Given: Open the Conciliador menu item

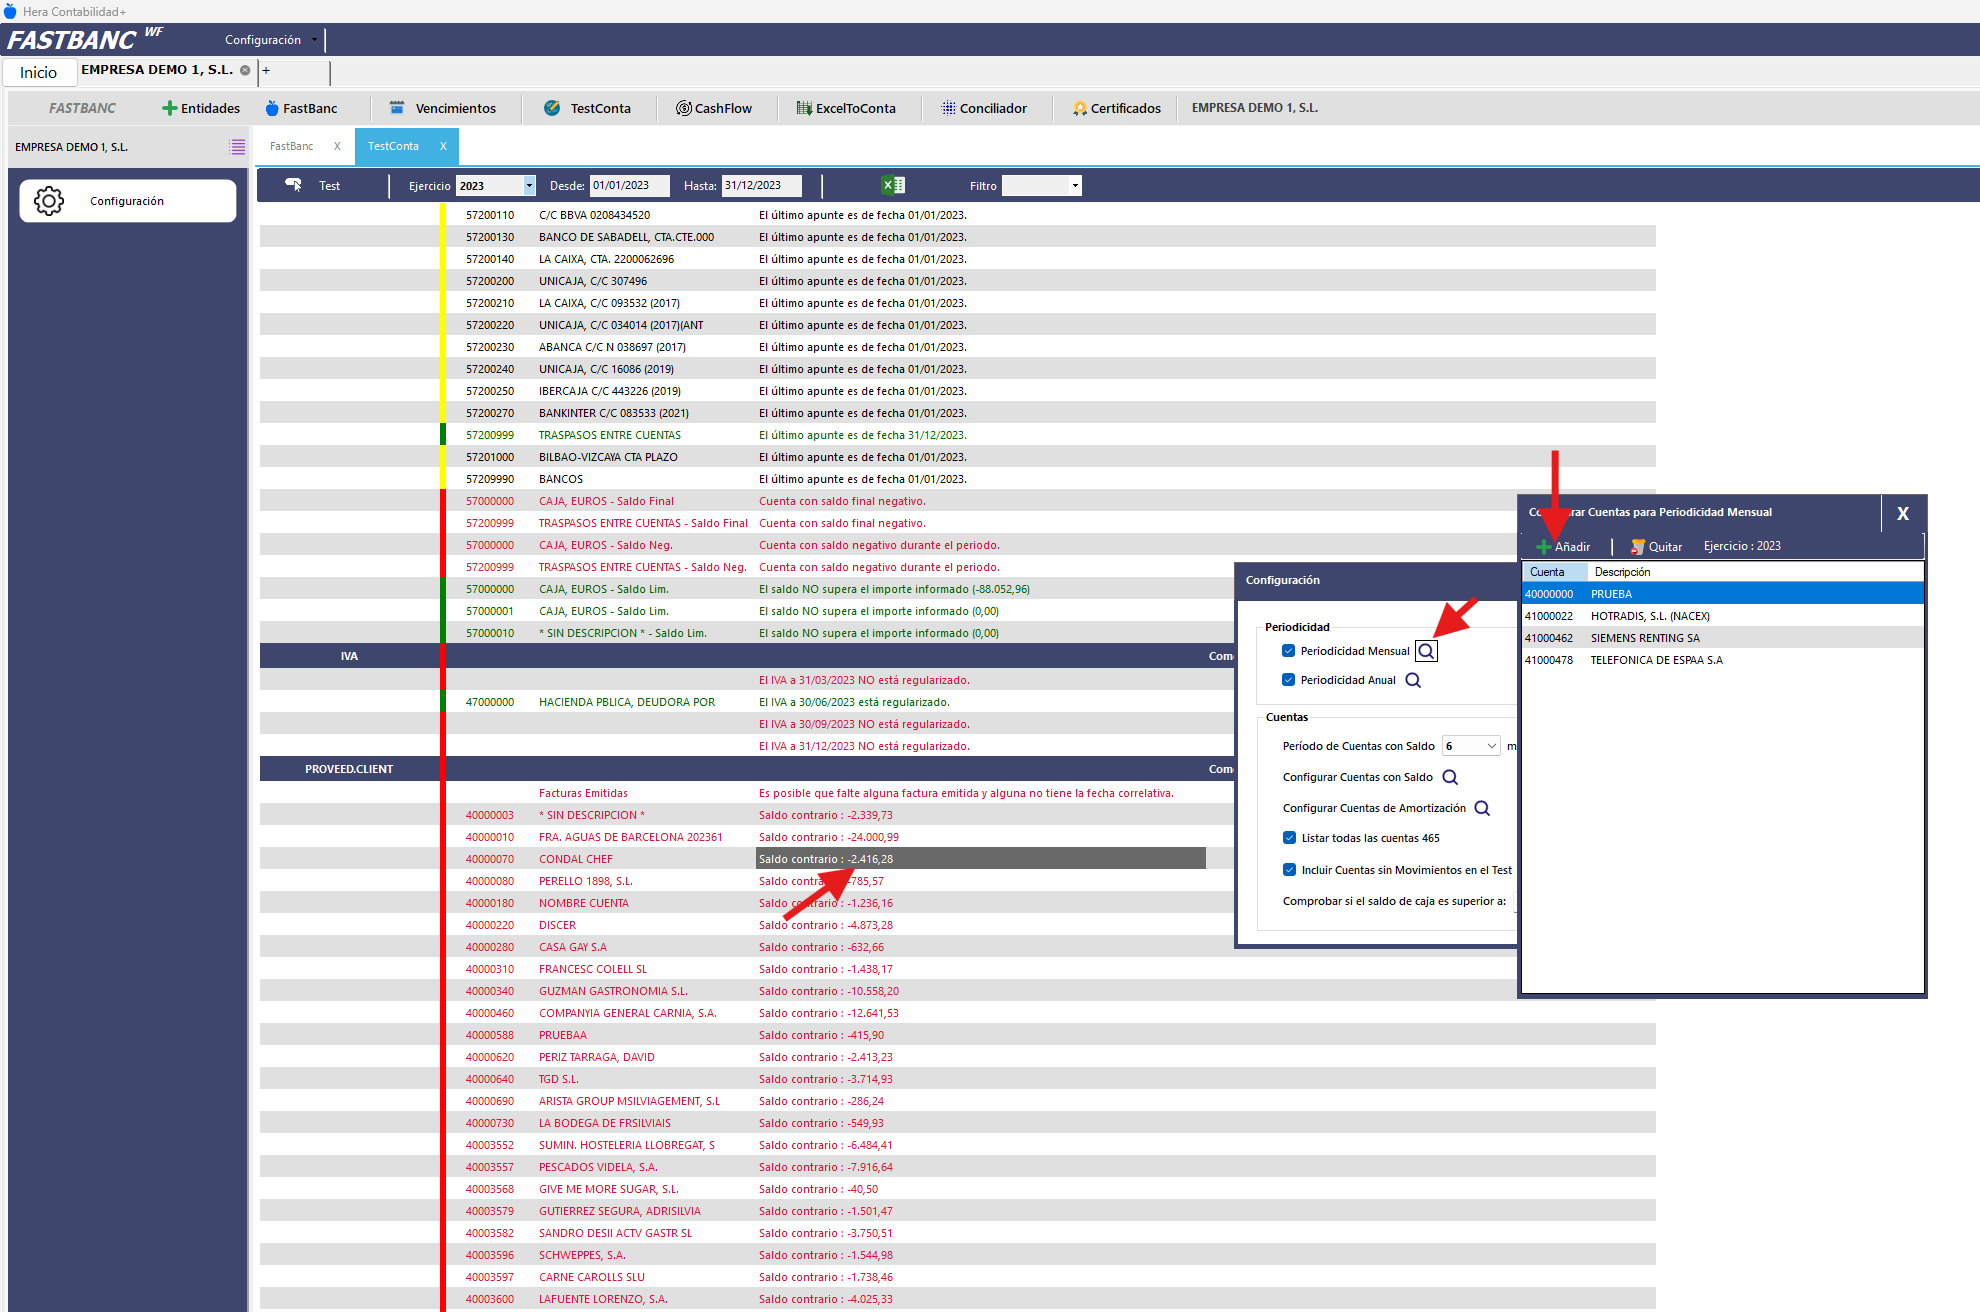Looking at the screenshot, I should click(x=984, y=108).
